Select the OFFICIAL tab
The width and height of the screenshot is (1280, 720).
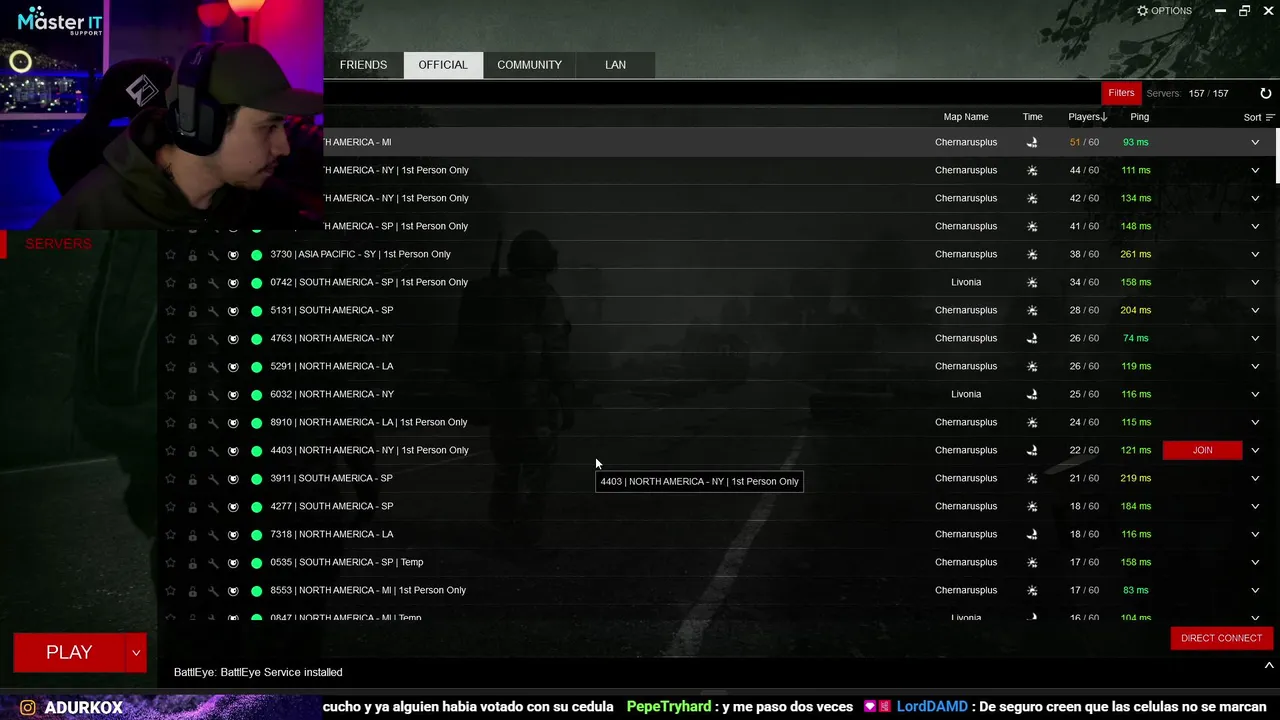pos(443,65)
